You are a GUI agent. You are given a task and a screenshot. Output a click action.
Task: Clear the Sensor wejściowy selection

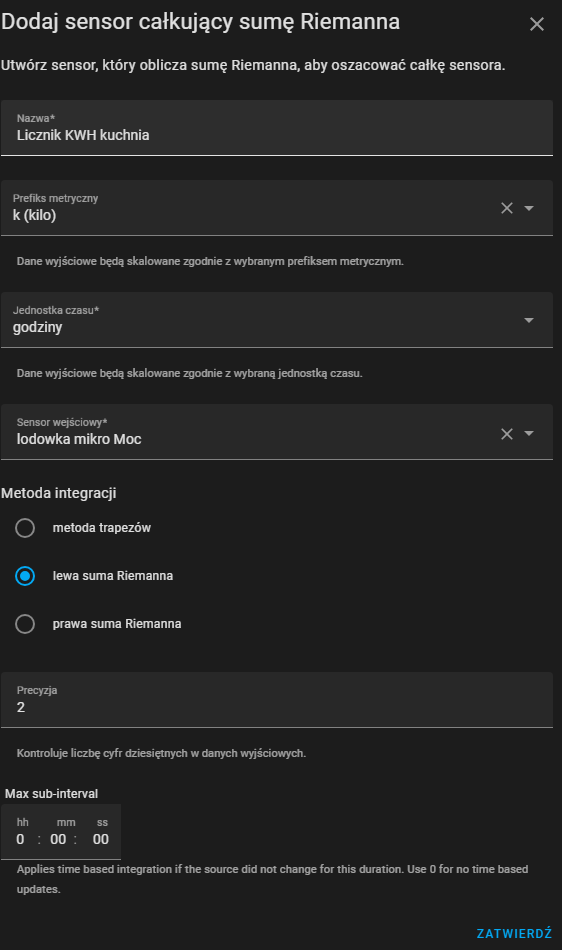coord(507,434)
